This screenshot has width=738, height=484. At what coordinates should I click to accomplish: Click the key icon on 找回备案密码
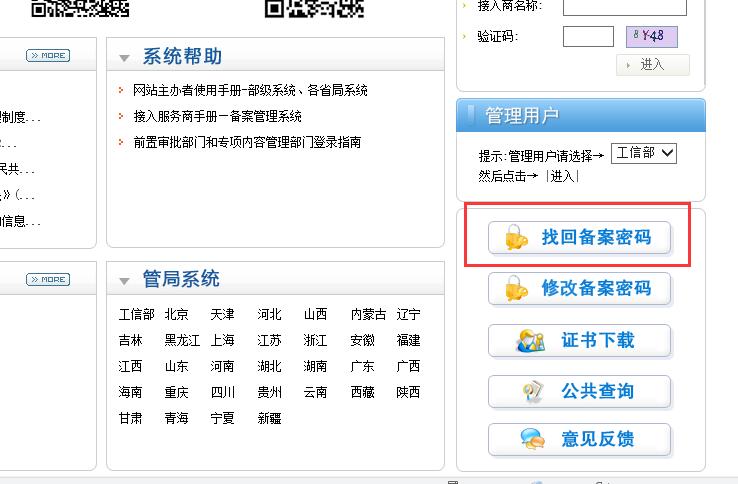click(x=516, y=238)
